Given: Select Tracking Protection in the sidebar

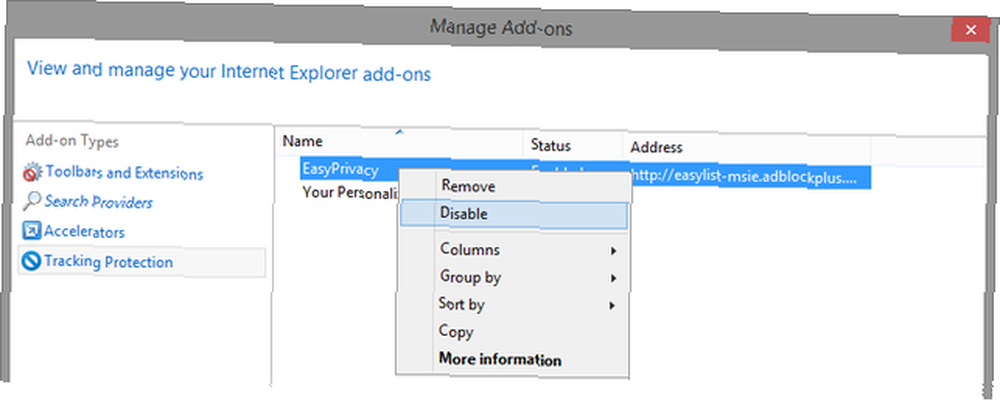Looking at the screenshot, I should click(142, 262).
